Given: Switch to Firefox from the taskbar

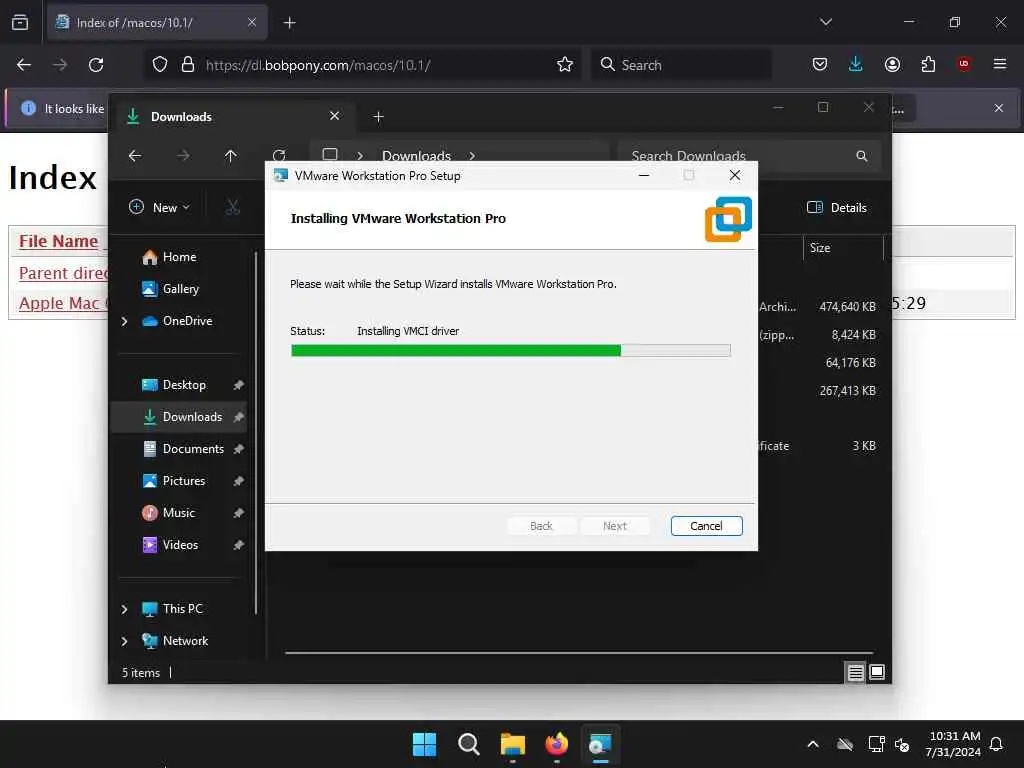Looking at the screenshot, I should coord(556,744).
